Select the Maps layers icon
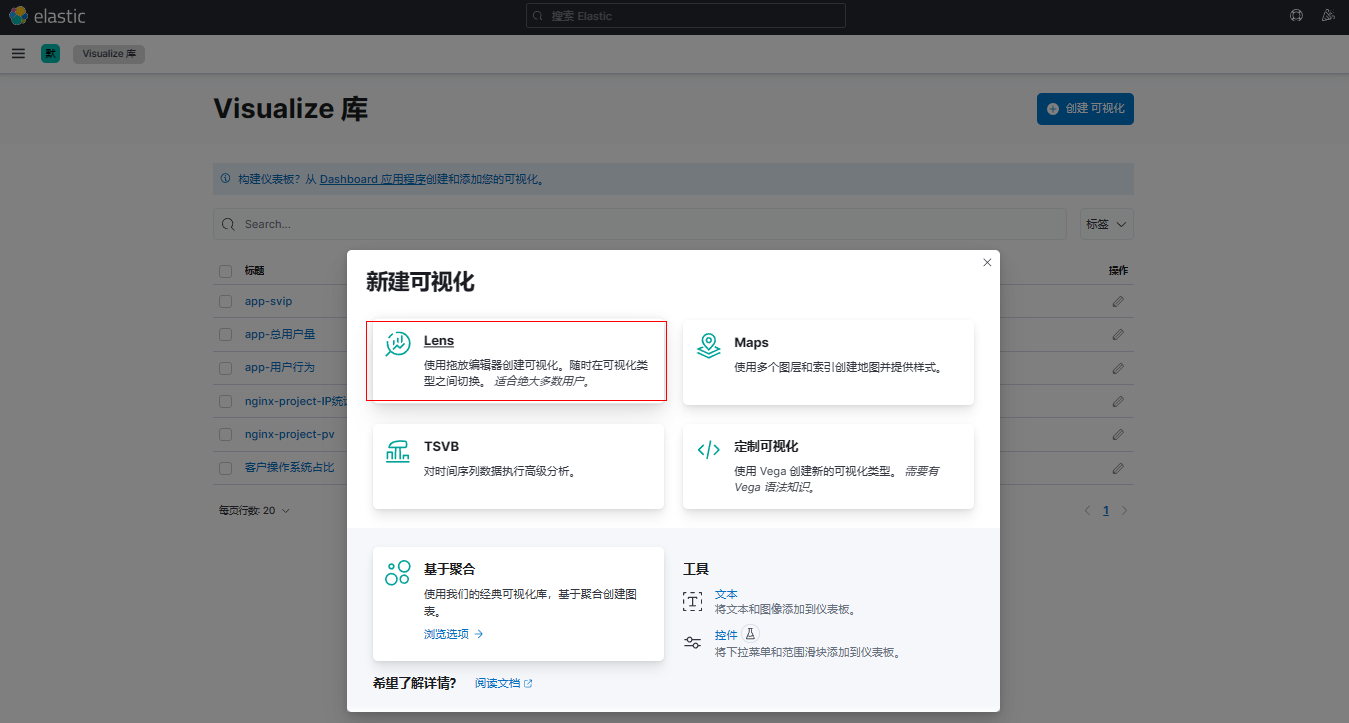The image size is (1349, 723). pyautogui.click(x=708, y=345)
